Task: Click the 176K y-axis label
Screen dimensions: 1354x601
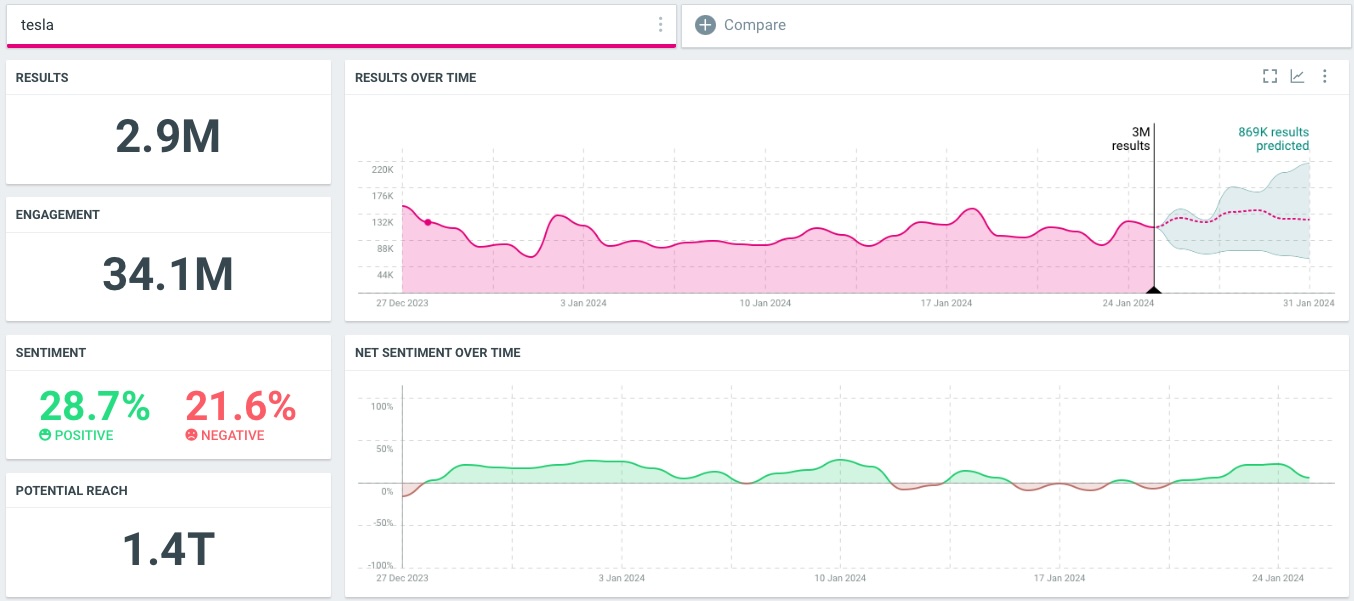Action: (383, 196)
